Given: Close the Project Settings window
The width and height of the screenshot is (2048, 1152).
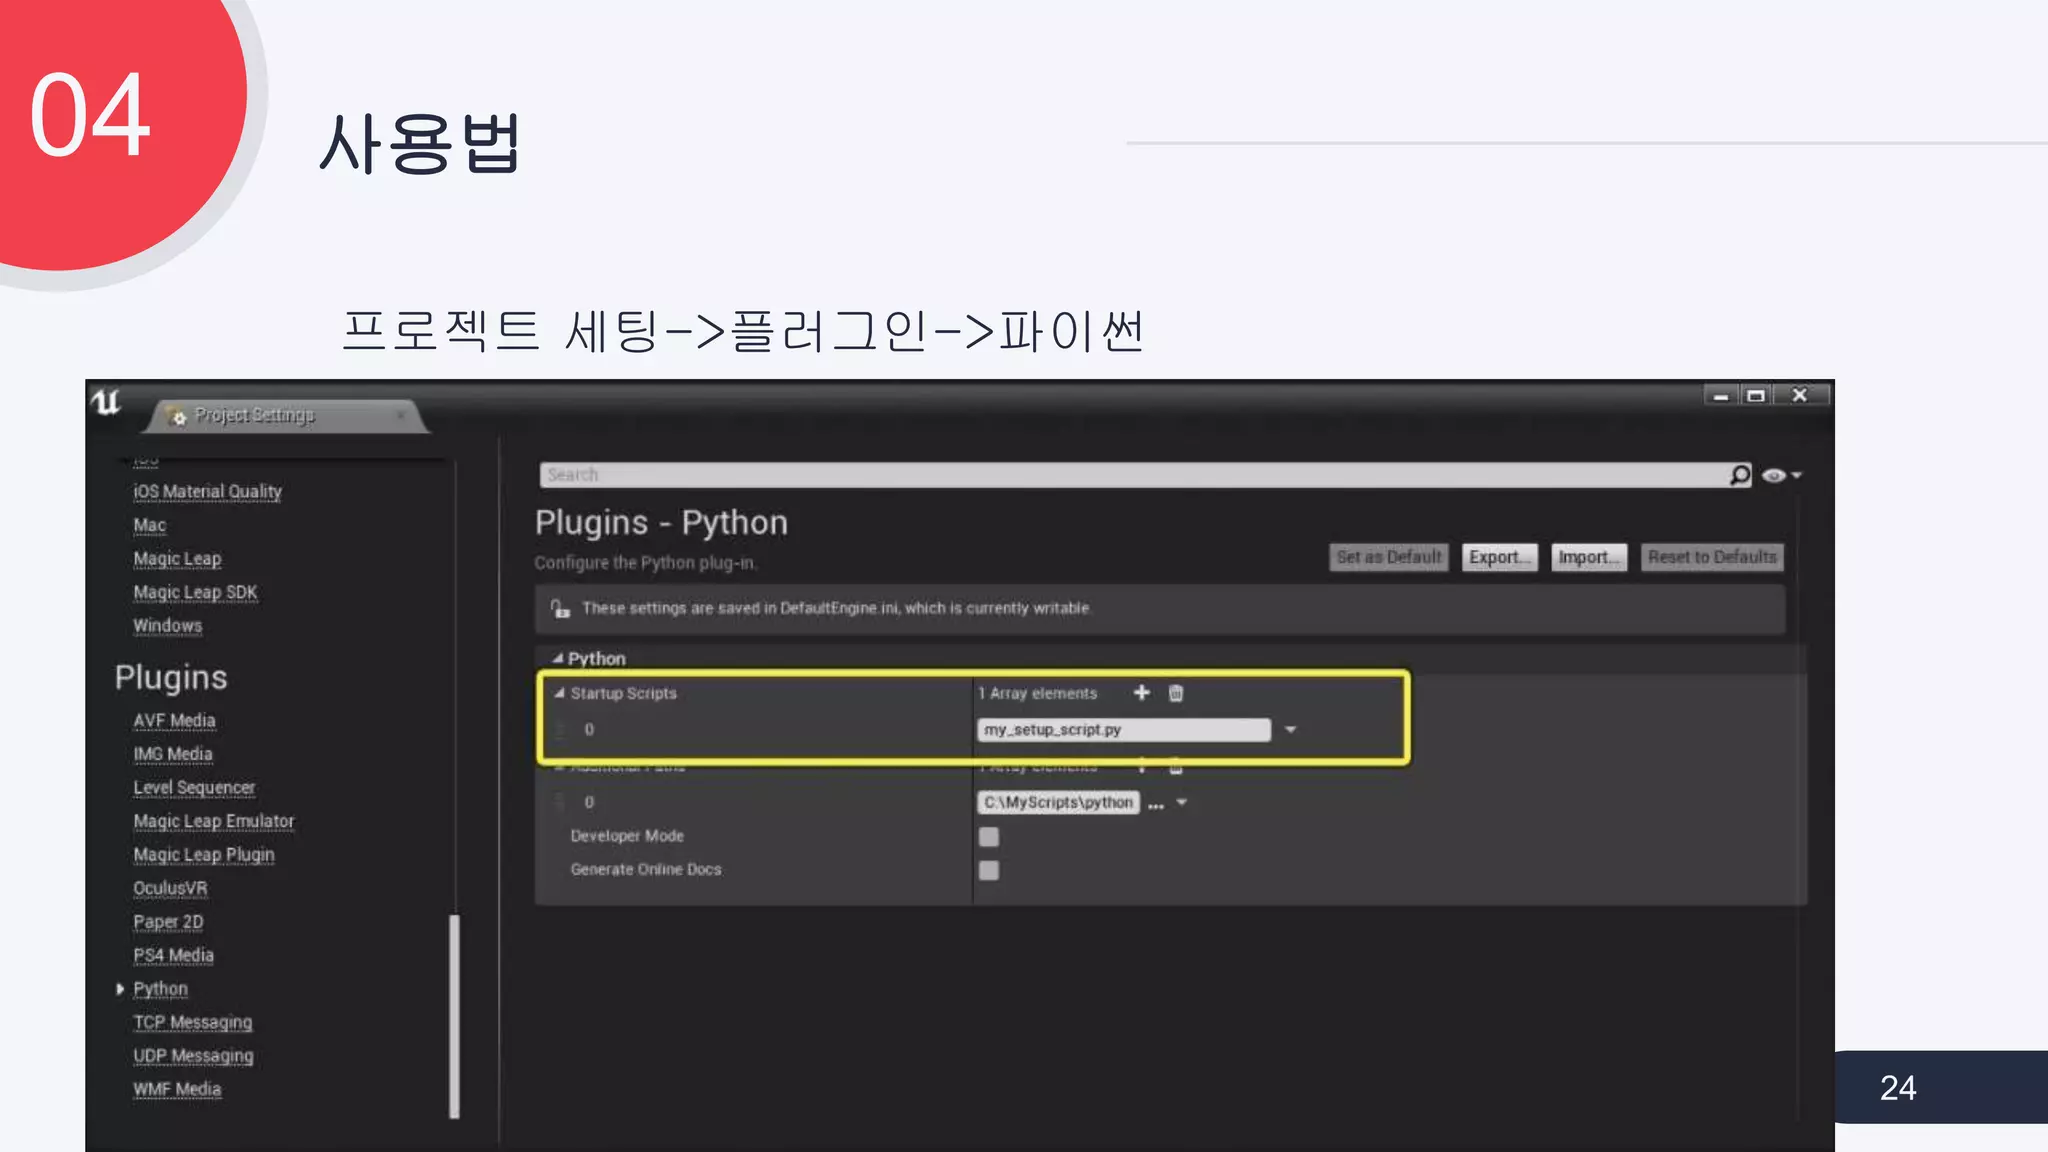Looking at the screenshot, I should 1800,395.
